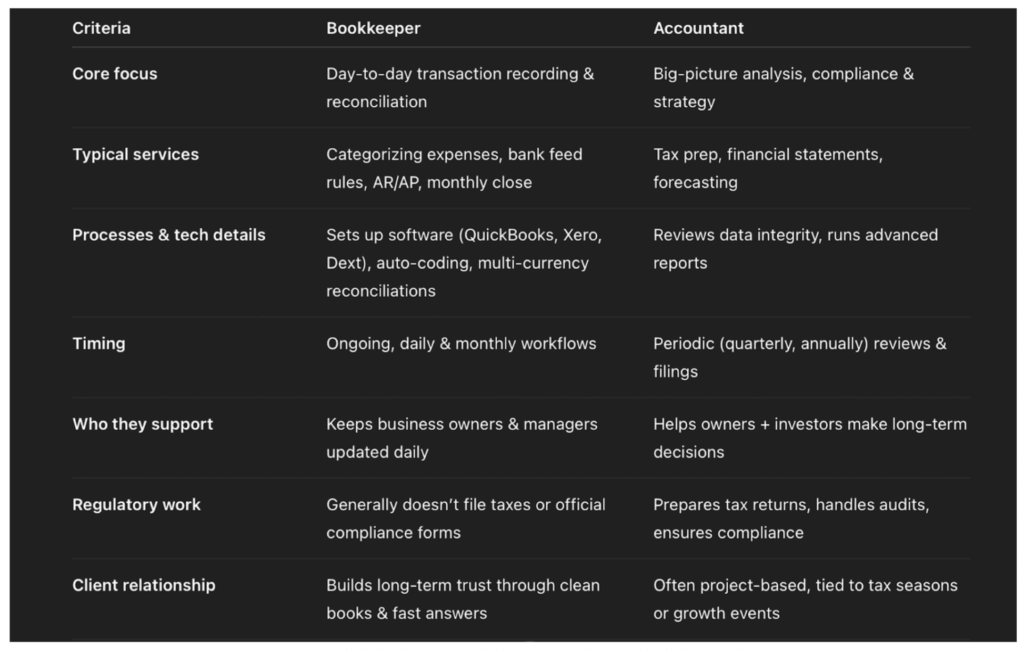The width and height of the screenshot is (1024, 650).
Task: Select the Typical services row label
Action: (x=135, y=154)
